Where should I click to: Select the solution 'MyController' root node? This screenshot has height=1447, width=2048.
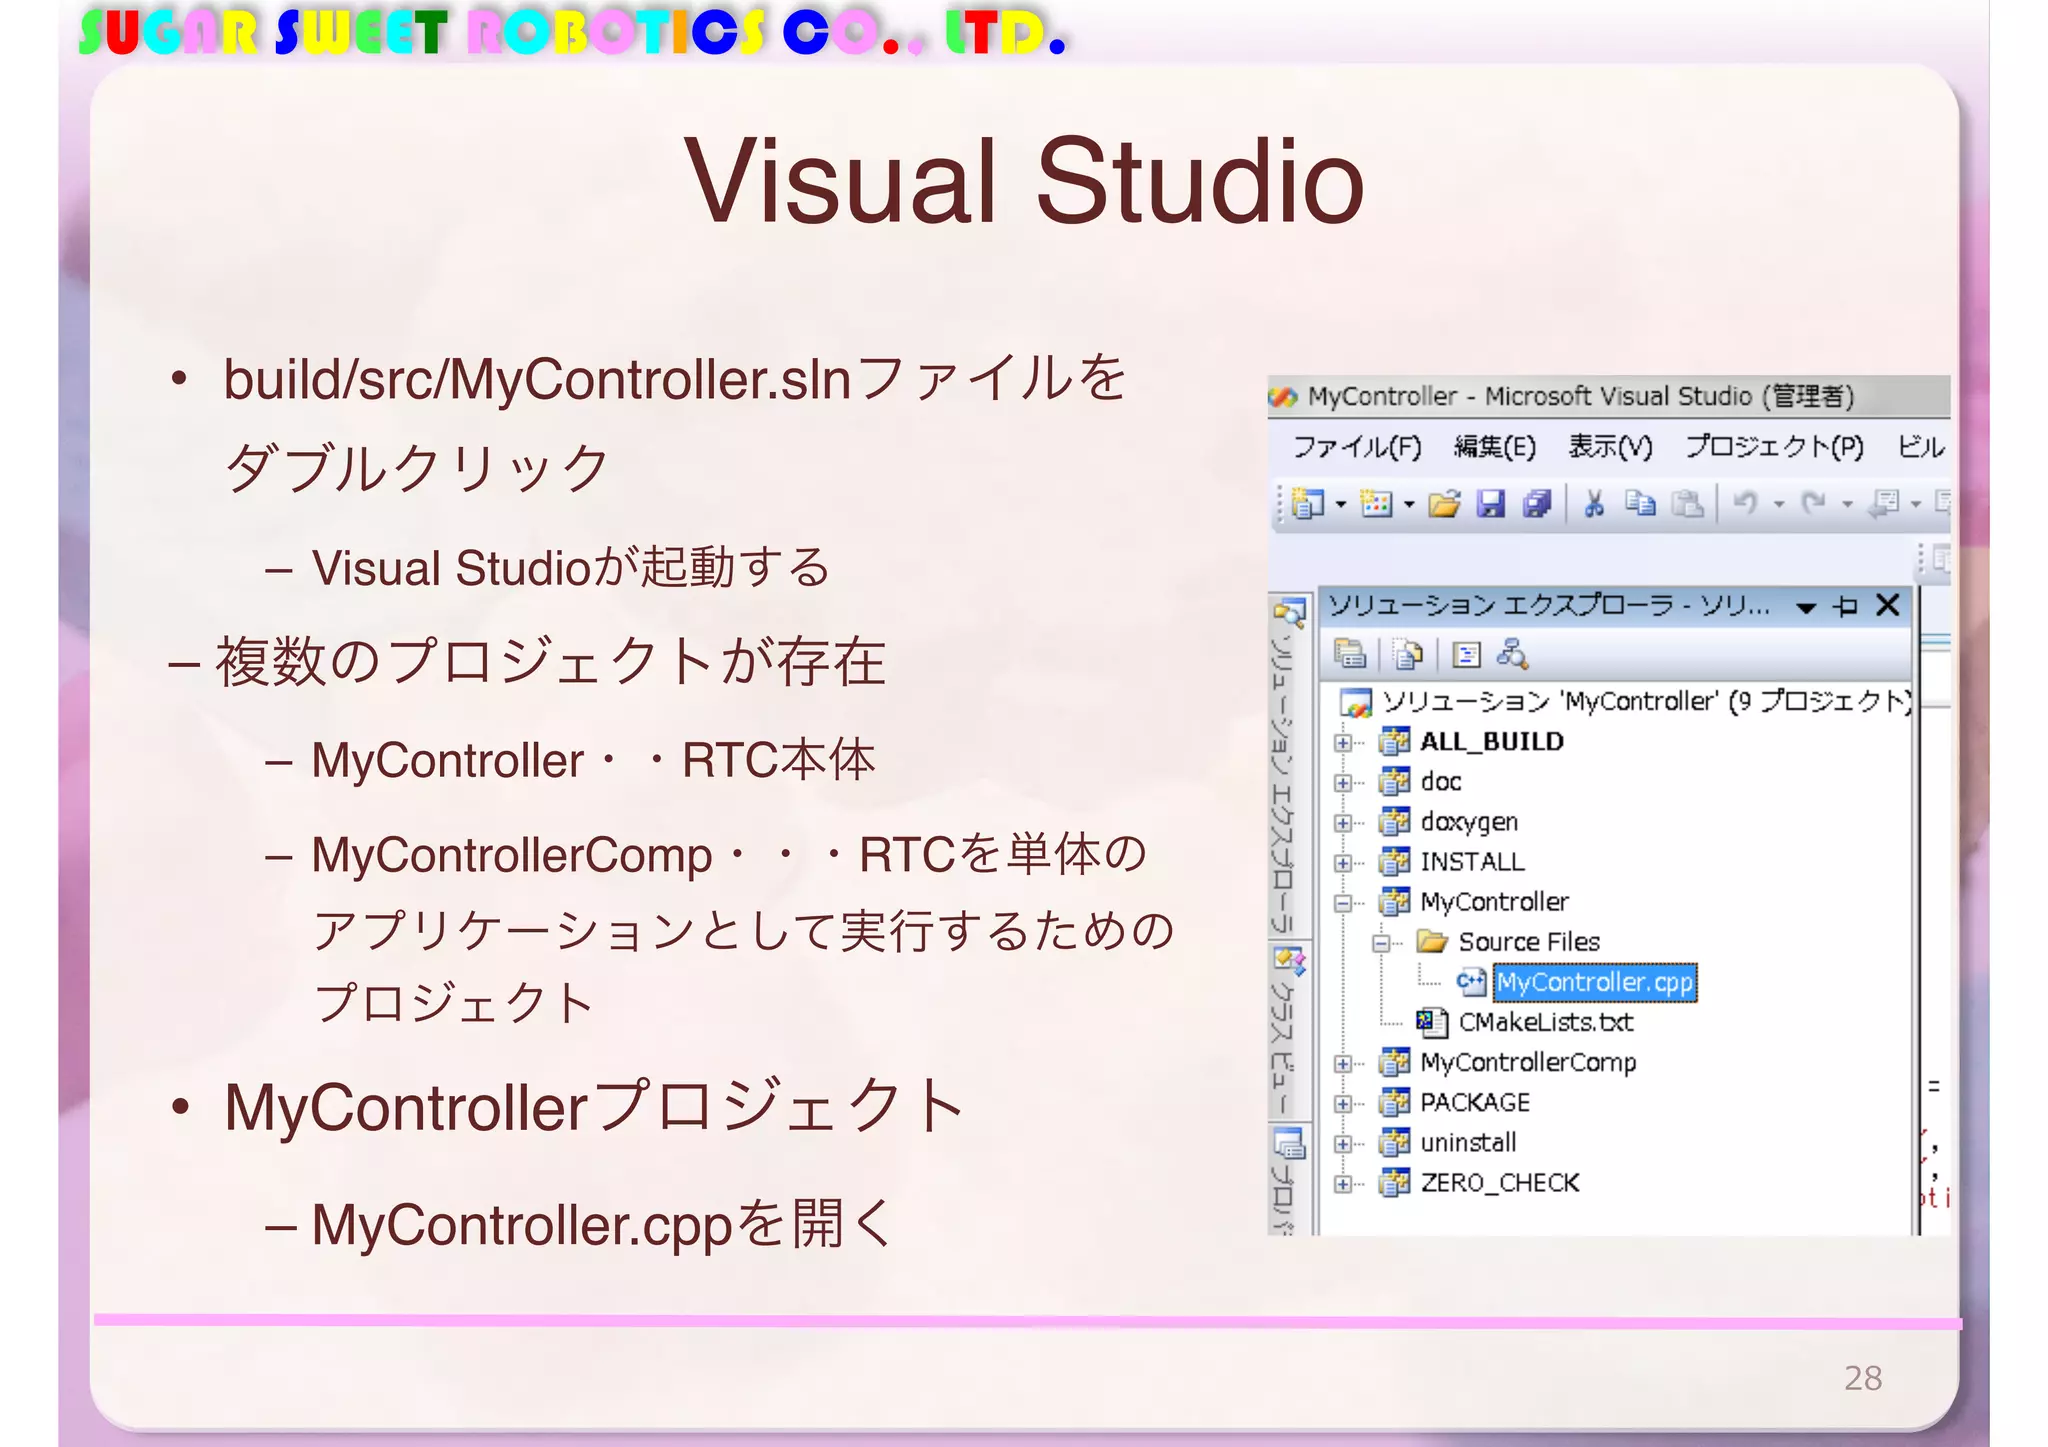coord(1646,702)
